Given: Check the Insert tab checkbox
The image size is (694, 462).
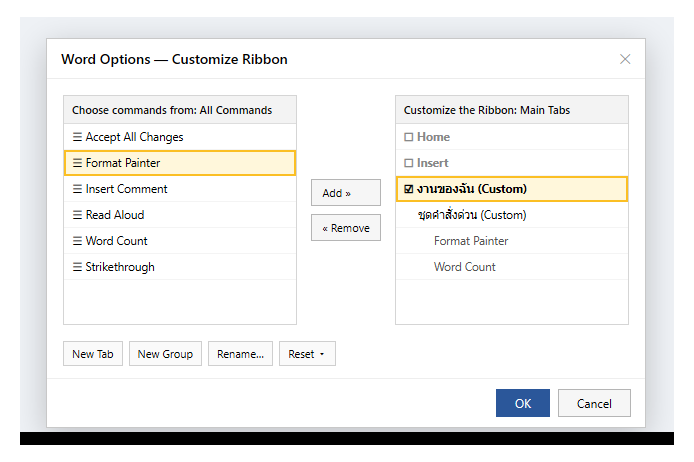Looking at the screenshot, I should (409, 163).
